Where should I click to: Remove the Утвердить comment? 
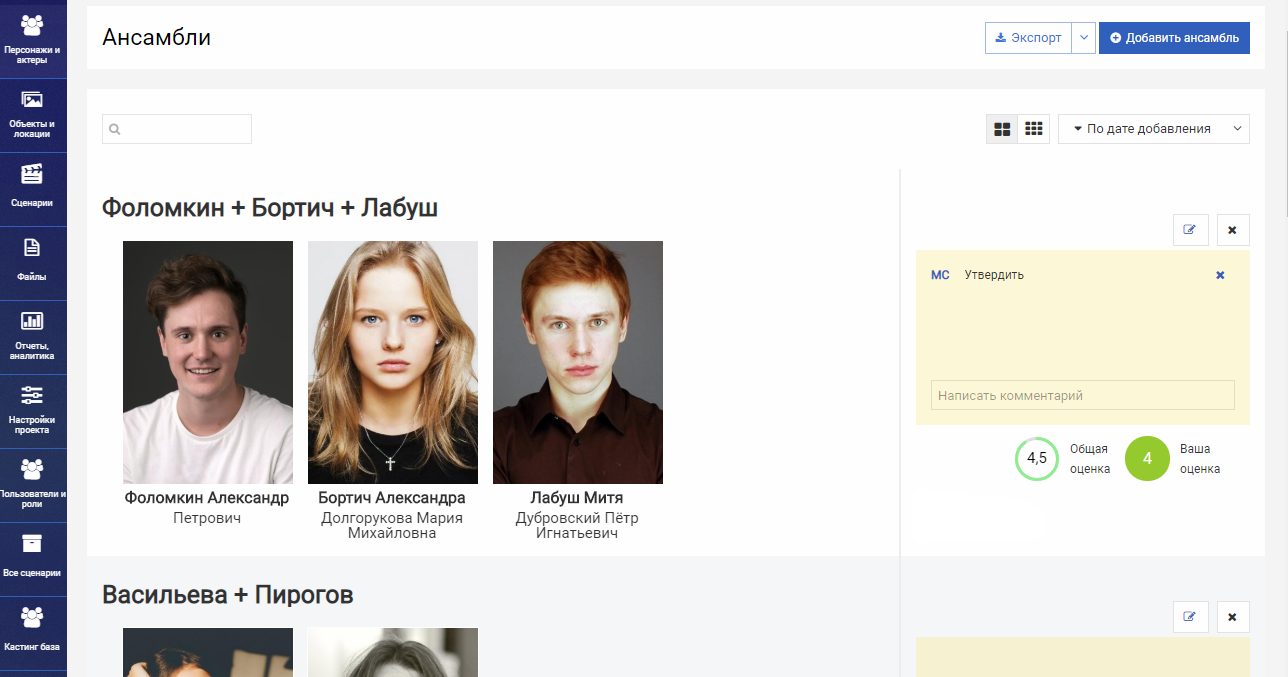point(1220,275)
